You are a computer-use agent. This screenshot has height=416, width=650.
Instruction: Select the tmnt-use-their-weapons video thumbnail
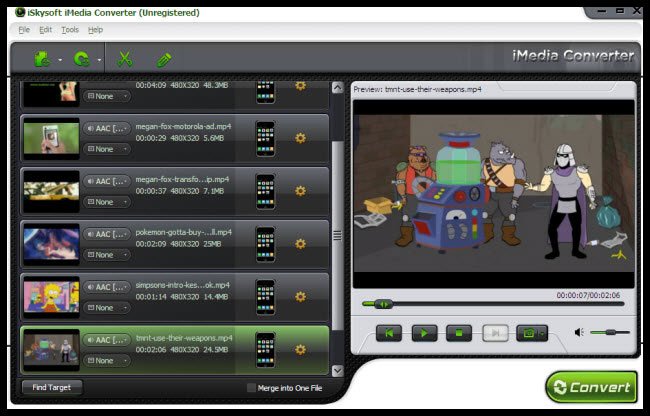pos(51,351)
